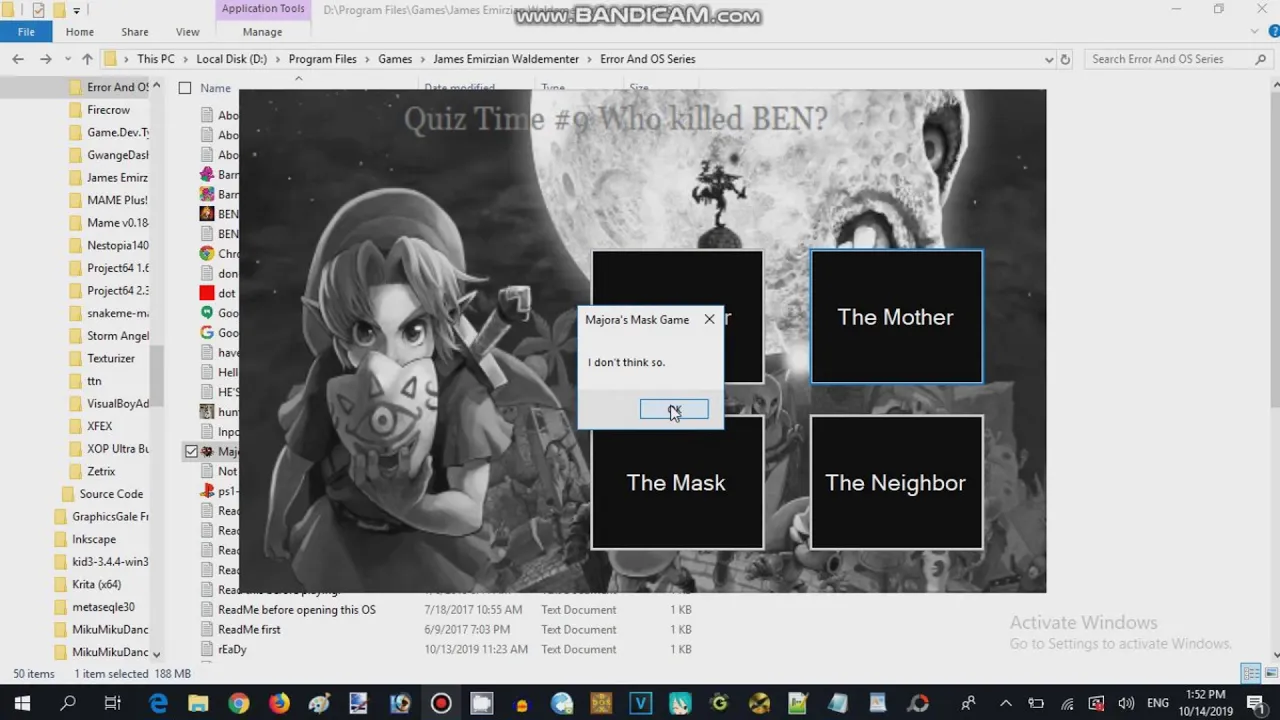Go forward with the Explorer forward arrow
Screen dimensions: 1280x720
[x=45, y=59]
